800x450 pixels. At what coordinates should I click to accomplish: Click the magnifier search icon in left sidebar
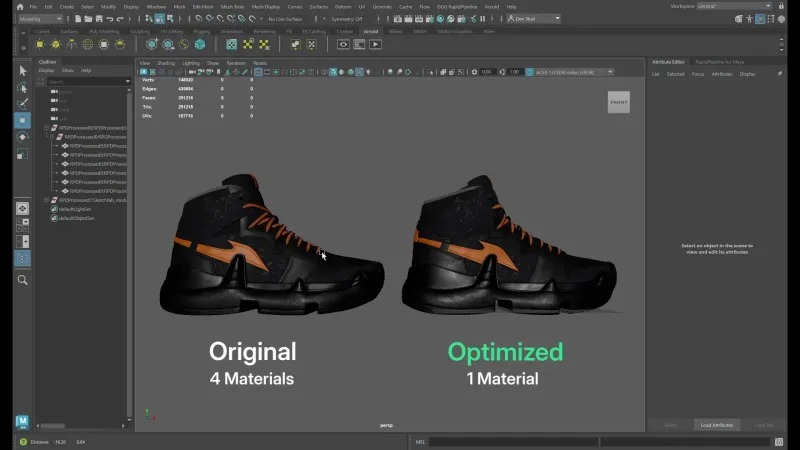click(22, 280)
